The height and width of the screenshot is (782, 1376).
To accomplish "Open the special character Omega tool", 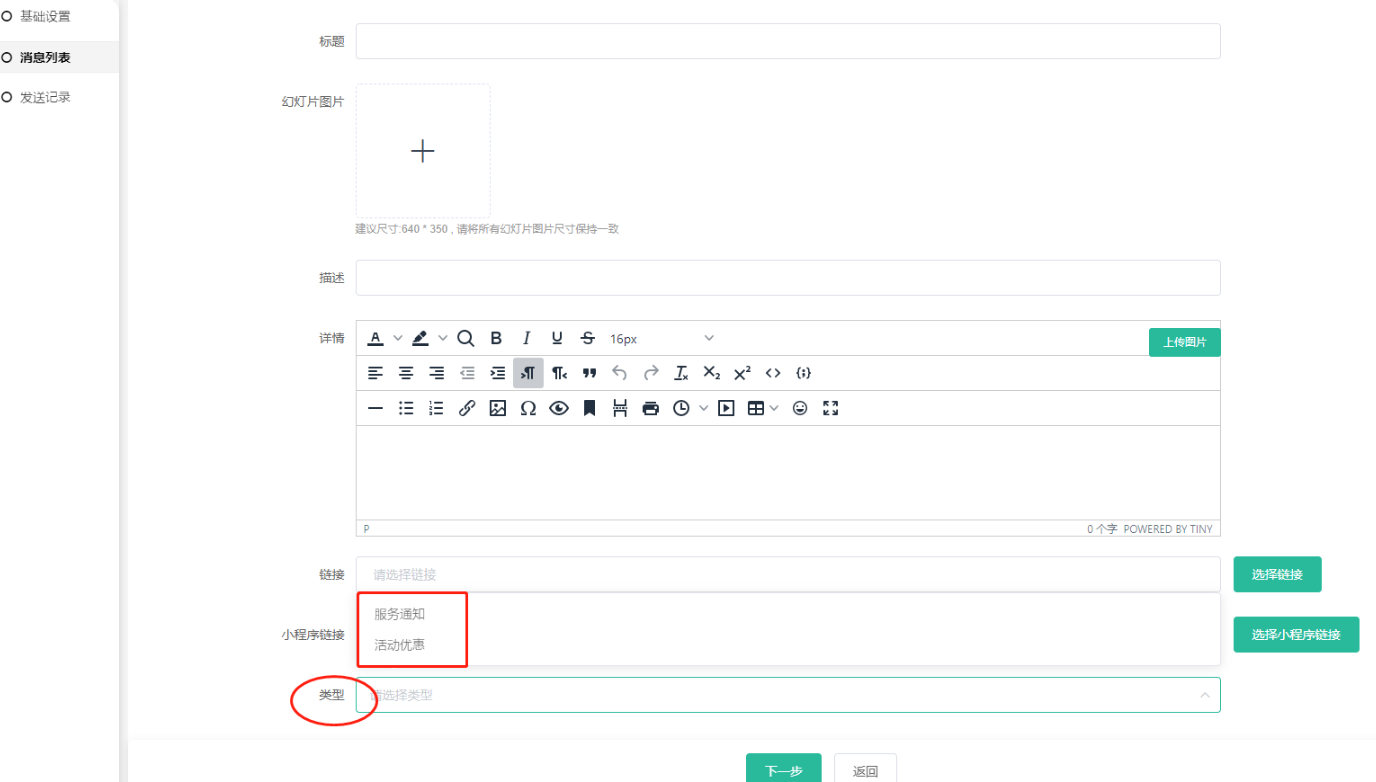I will coord(528,408).
